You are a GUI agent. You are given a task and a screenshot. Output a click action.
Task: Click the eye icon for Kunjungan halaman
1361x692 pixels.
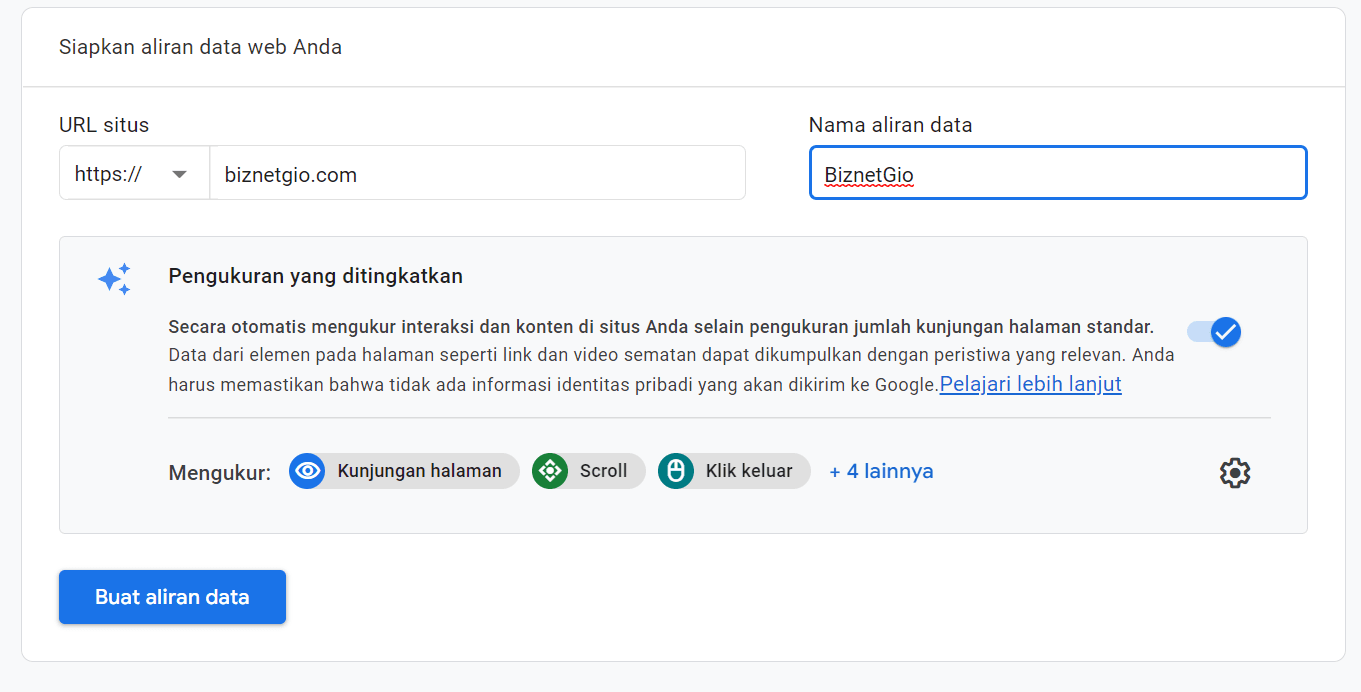pyautogui.click(x=308, y=471)
